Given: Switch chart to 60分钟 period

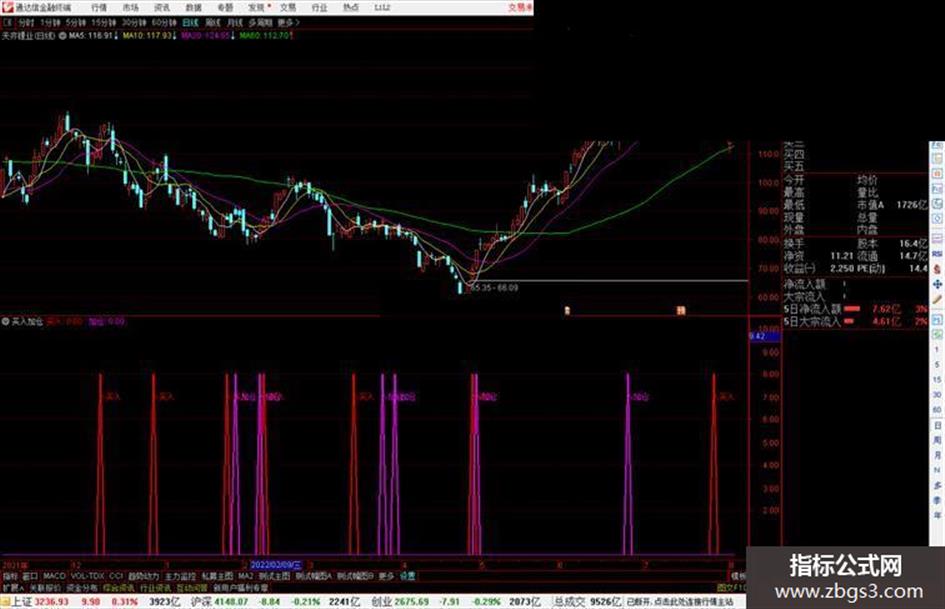Looking at the screenshot, I should click(x=164, y=22).
